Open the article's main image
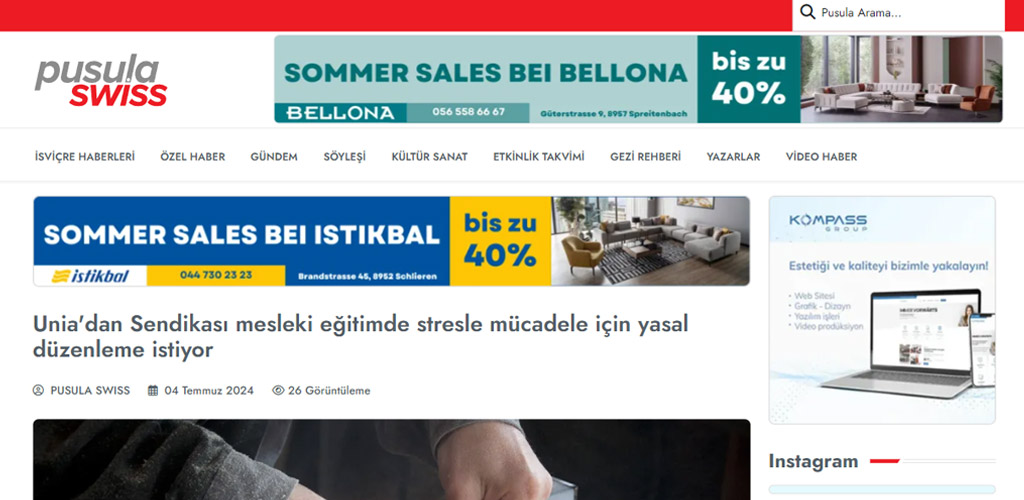The width and height of the screenshot is (1024, 500). 391,460
